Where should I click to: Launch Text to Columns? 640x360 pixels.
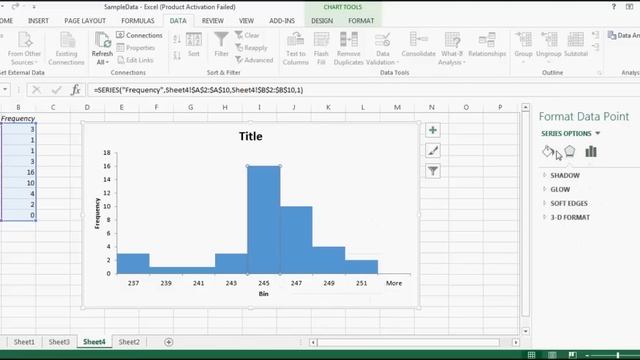[x=296, y=48]
